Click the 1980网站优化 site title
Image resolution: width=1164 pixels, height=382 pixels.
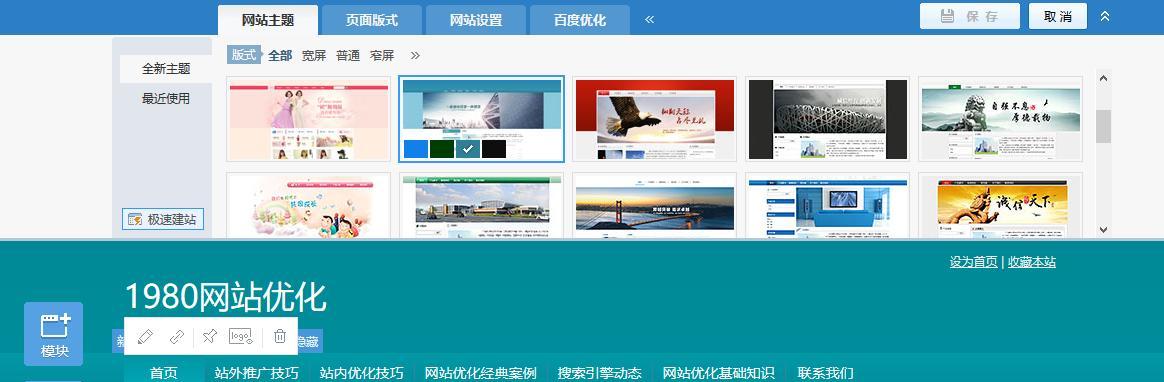[x=226, y=297]
